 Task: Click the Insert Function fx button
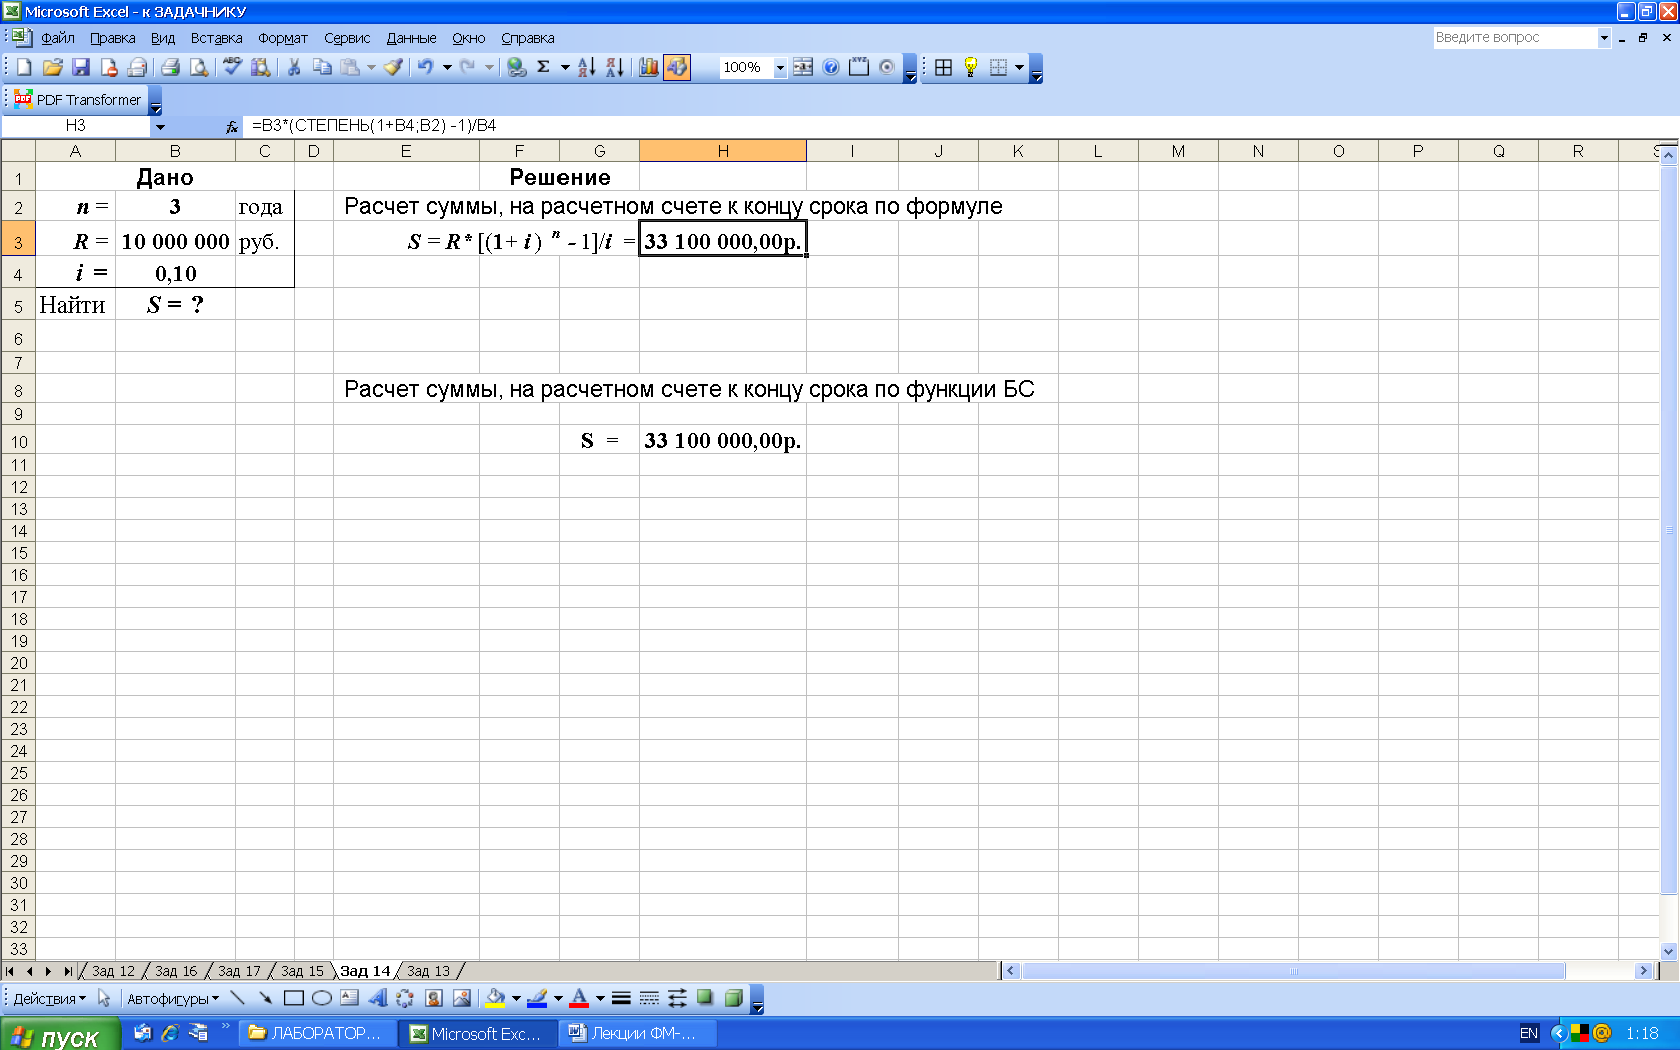[231, 126]
